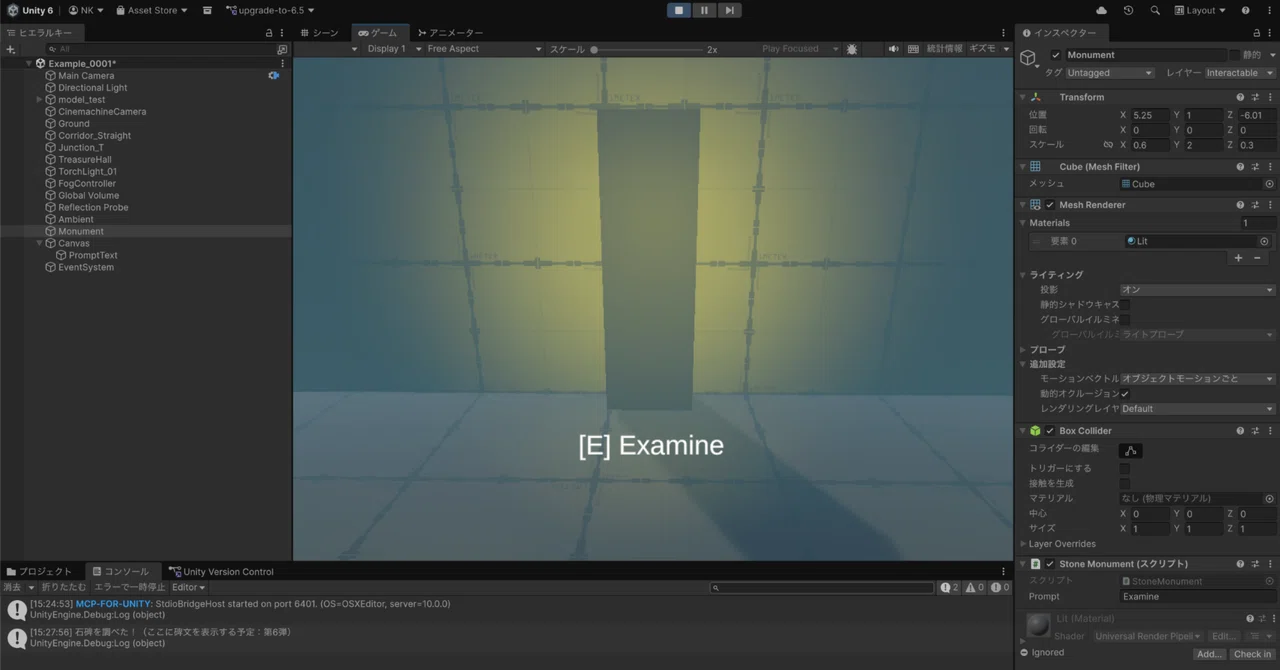1280x670 pixels.
Task: Open the Unity Version Control tab
Action: coord(221,572)
